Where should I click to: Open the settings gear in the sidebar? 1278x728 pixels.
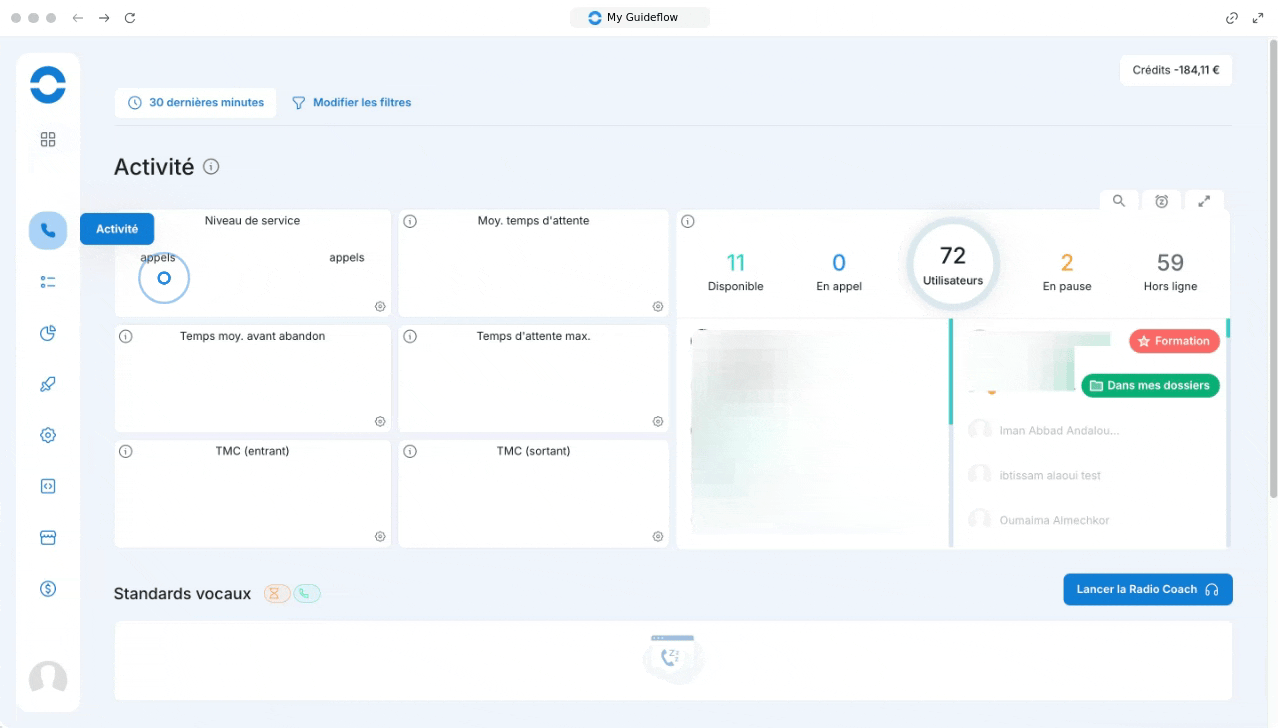48,435
